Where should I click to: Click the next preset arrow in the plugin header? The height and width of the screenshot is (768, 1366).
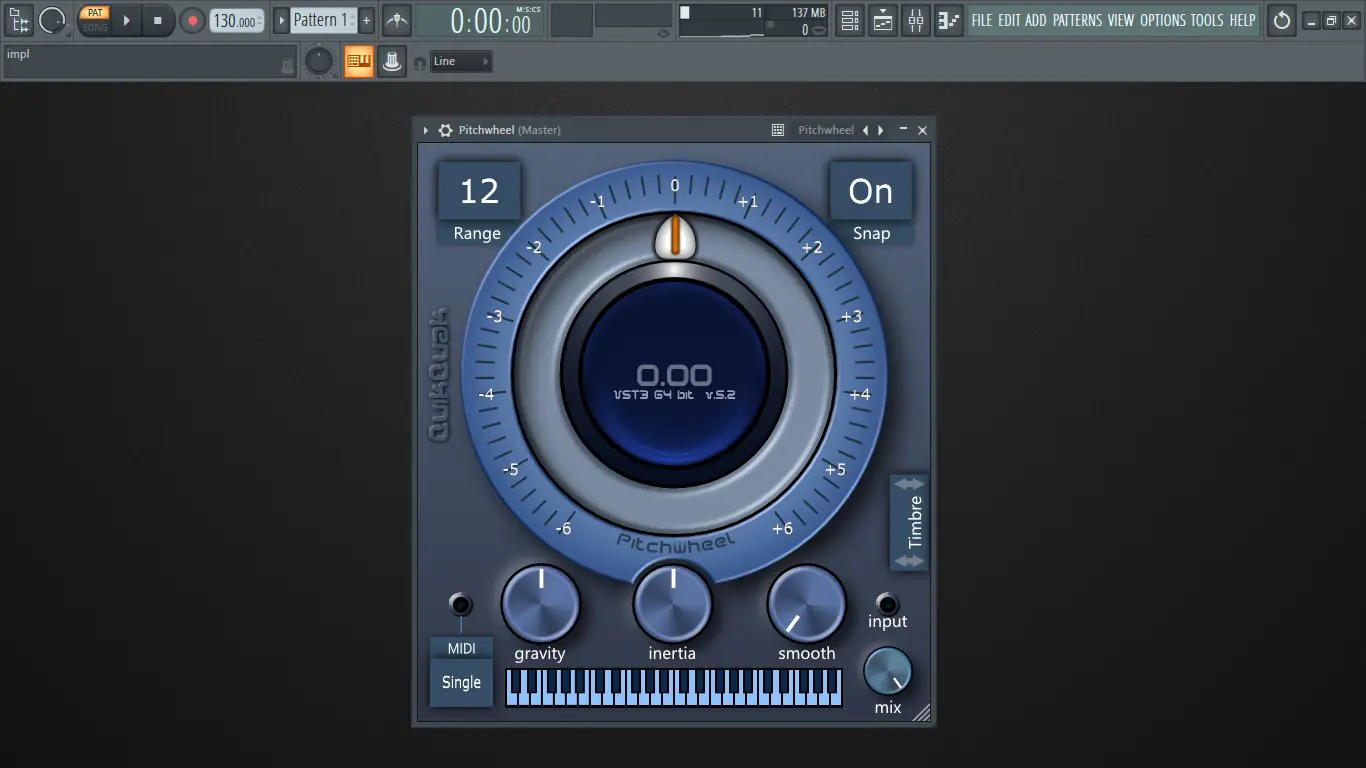(880, 130)
